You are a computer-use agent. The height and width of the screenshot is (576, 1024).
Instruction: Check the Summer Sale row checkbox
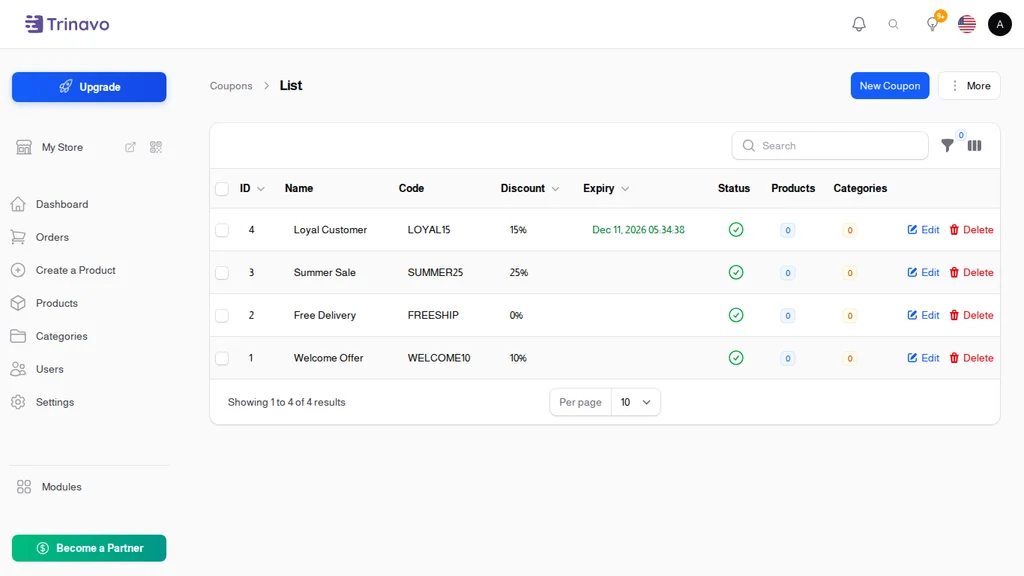click(222, 272)
